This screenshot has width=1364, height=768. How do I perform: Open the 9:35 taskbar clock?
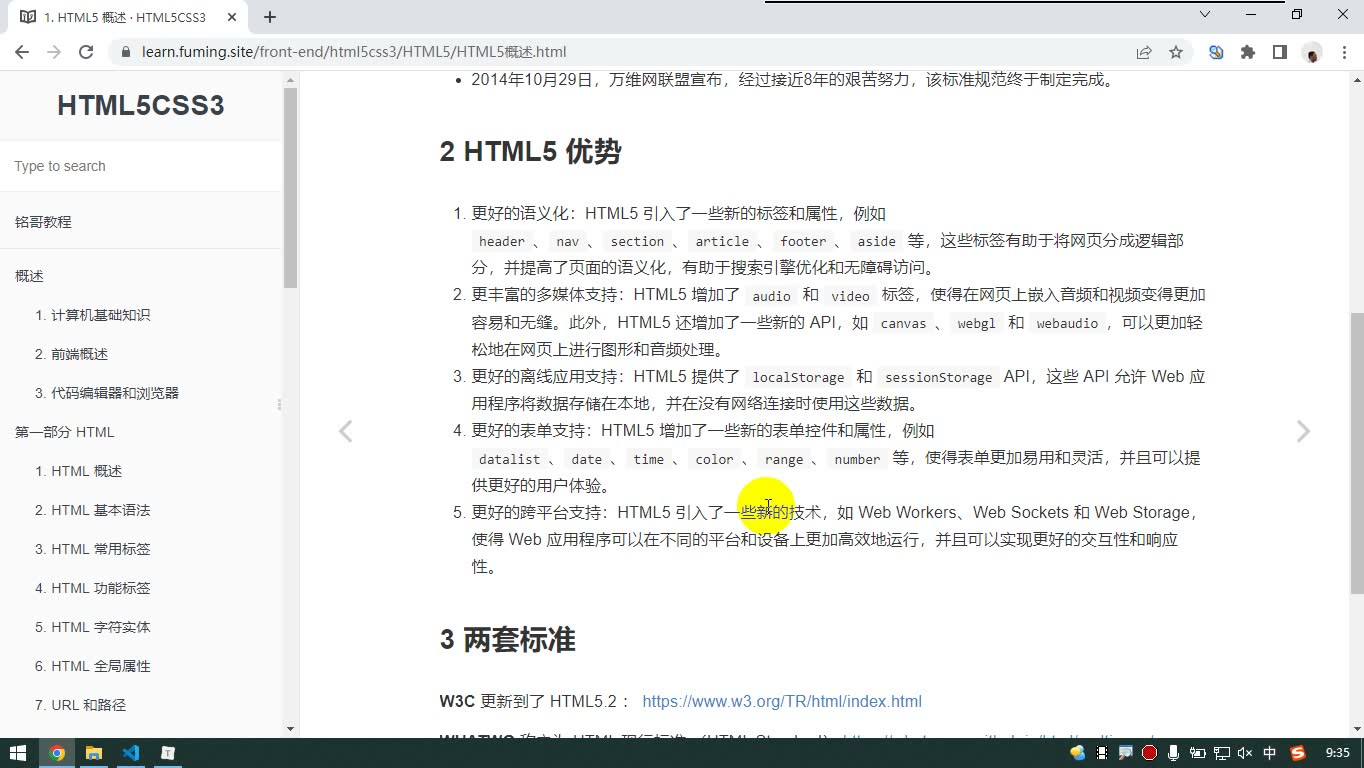1337,753
